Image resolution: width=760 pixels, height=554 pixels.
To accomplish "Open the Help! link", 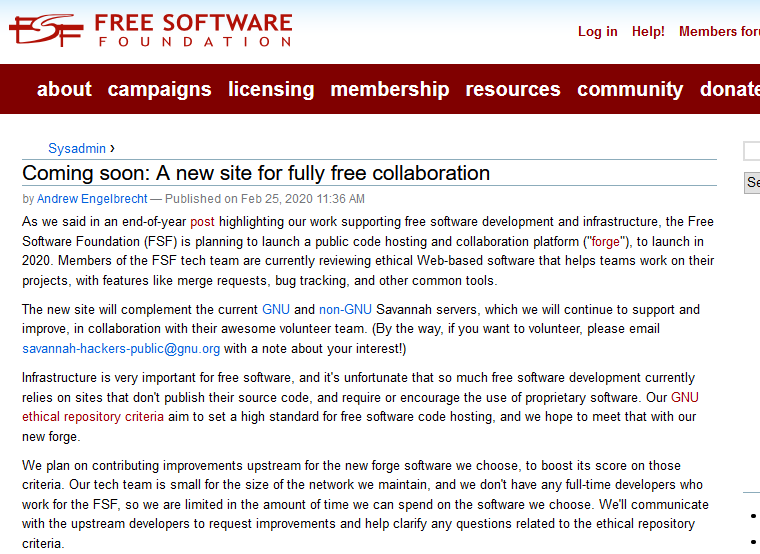I will point(648,31).
